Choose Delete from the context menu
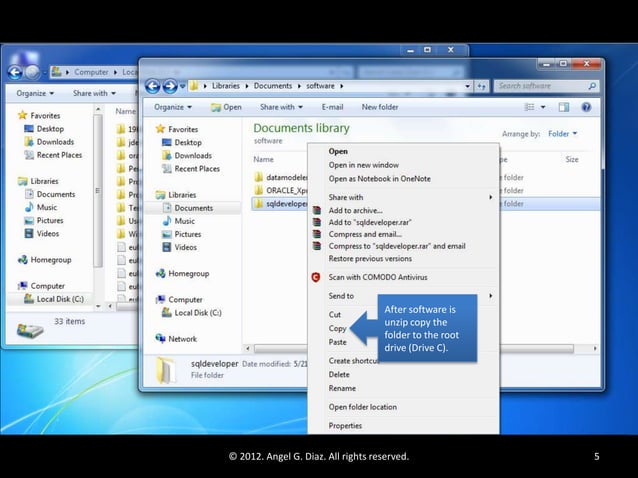This screenshot has width=638, height=478. 339,375
